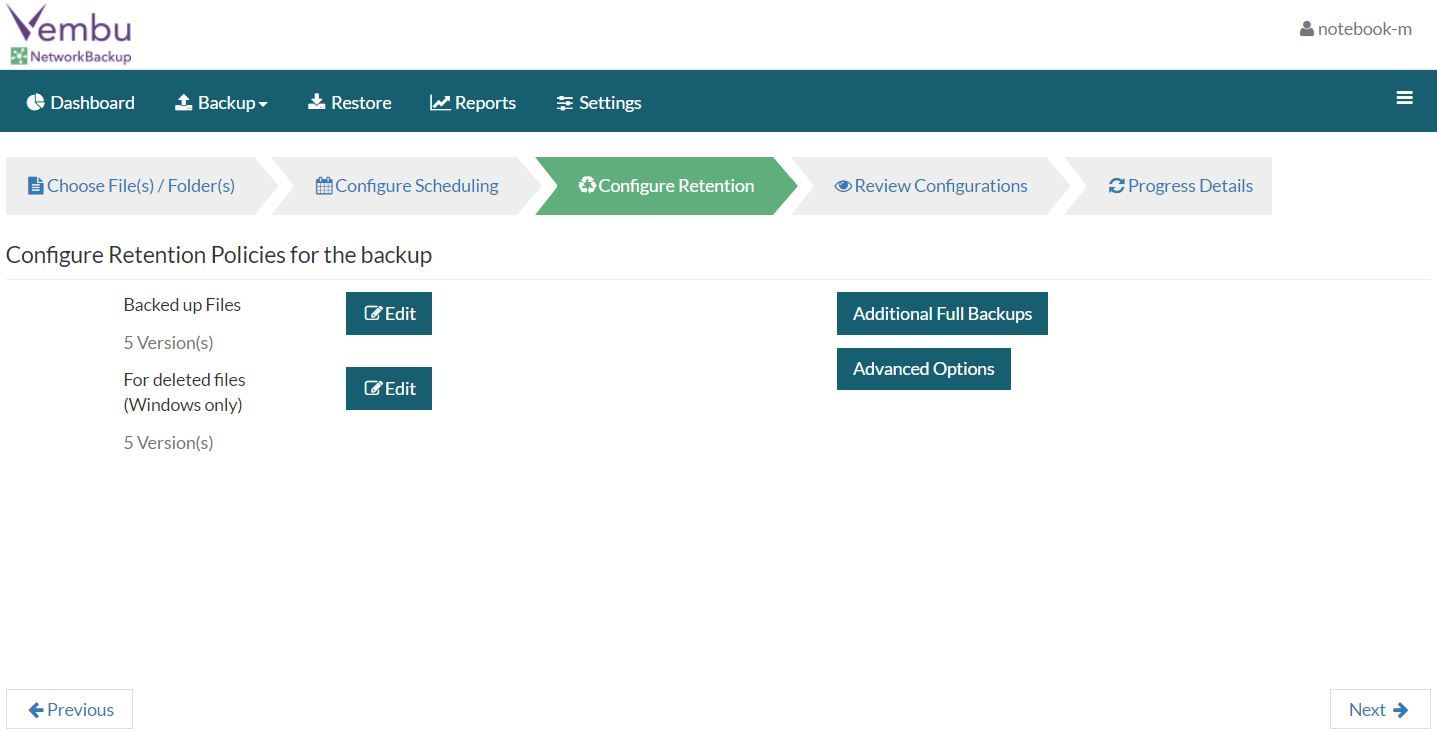The image size is (1437, 732).
Task: Click the notebook-m user icon
Action: click(1306, 28)
